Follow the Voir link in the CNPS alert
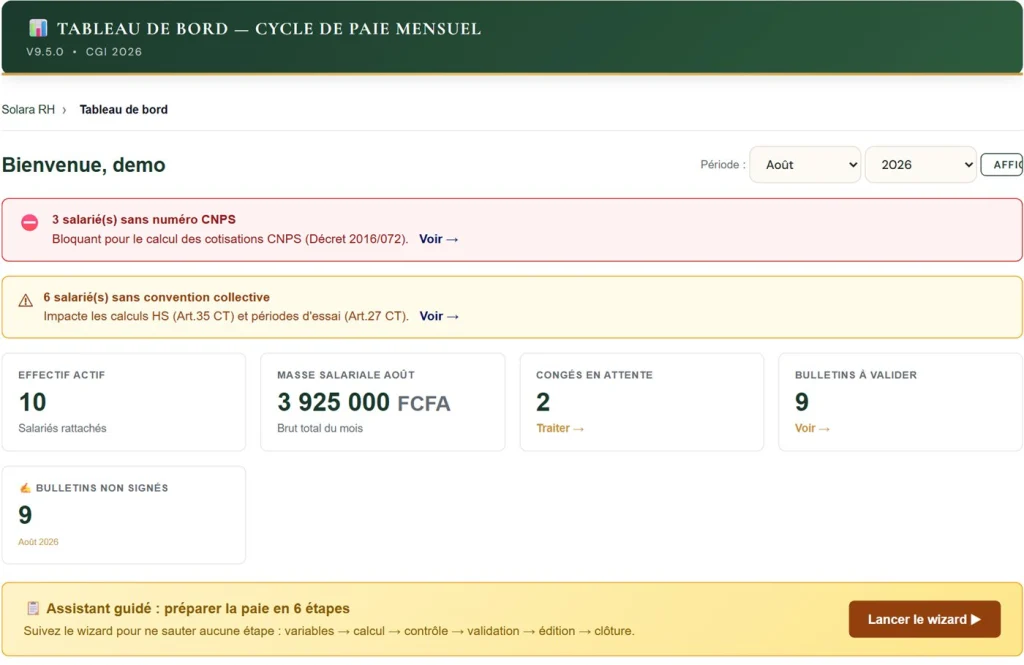This screenshot has width=1024, height=665. pos(438,239)
